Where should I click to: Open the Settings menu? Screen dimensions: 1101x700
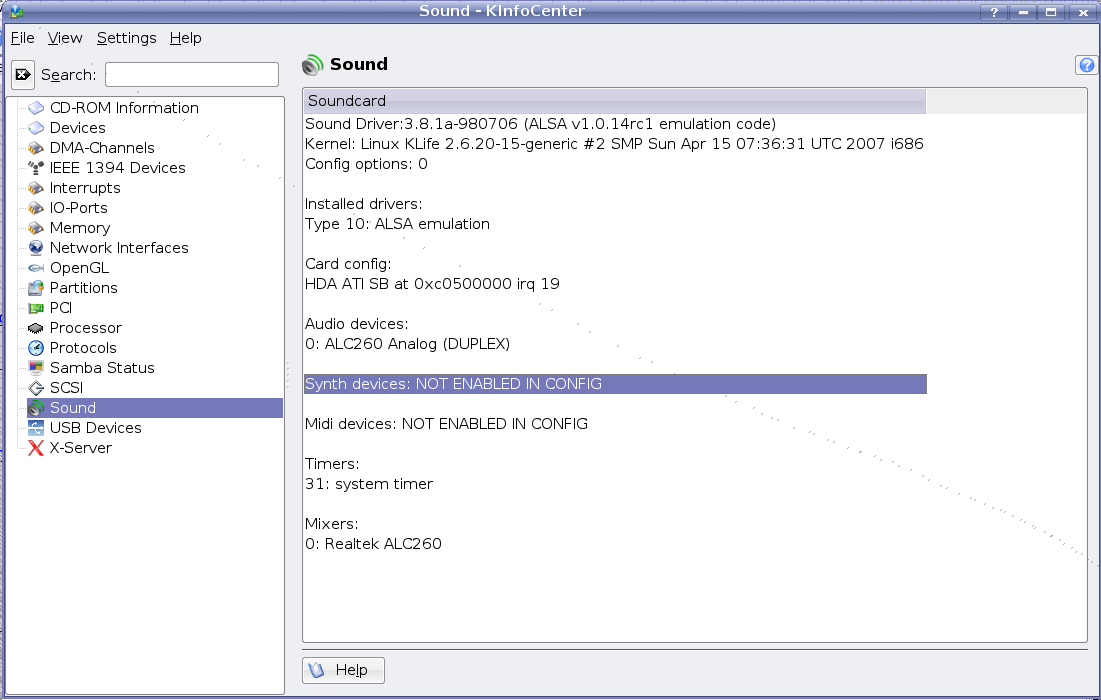(126, 38)
